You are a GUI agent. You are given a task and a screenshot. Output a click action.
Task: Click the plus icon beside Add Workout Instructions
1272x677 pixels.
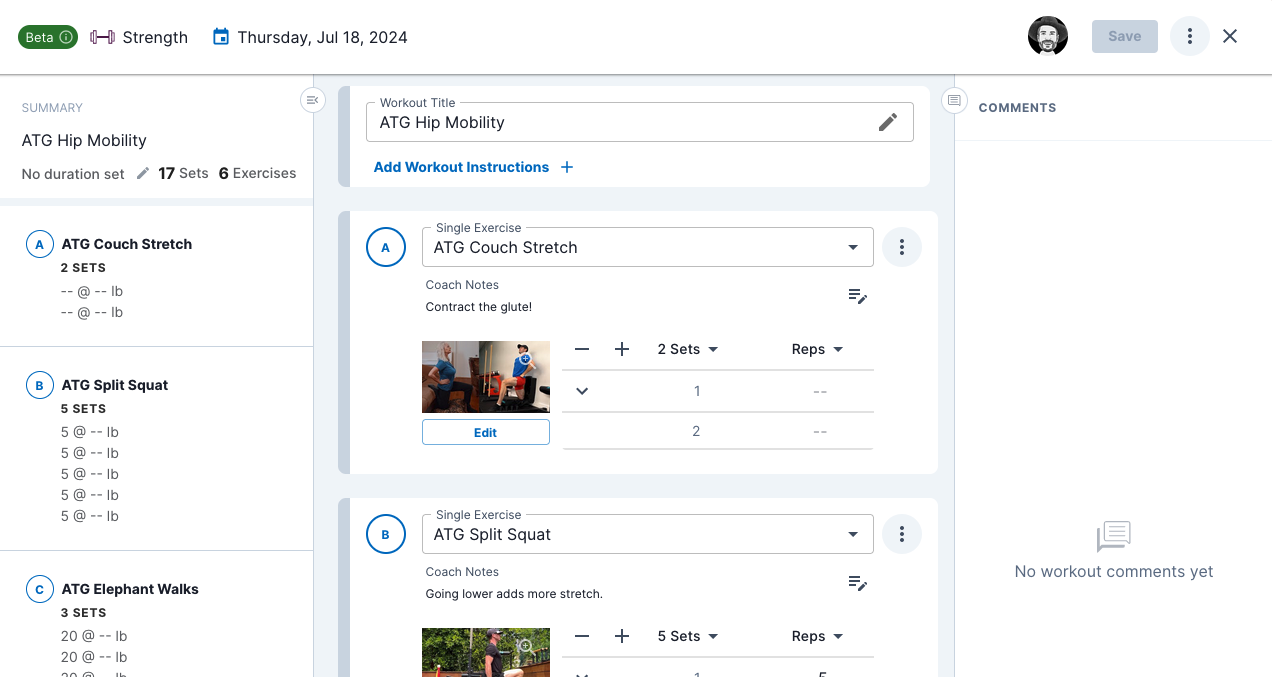567,167
